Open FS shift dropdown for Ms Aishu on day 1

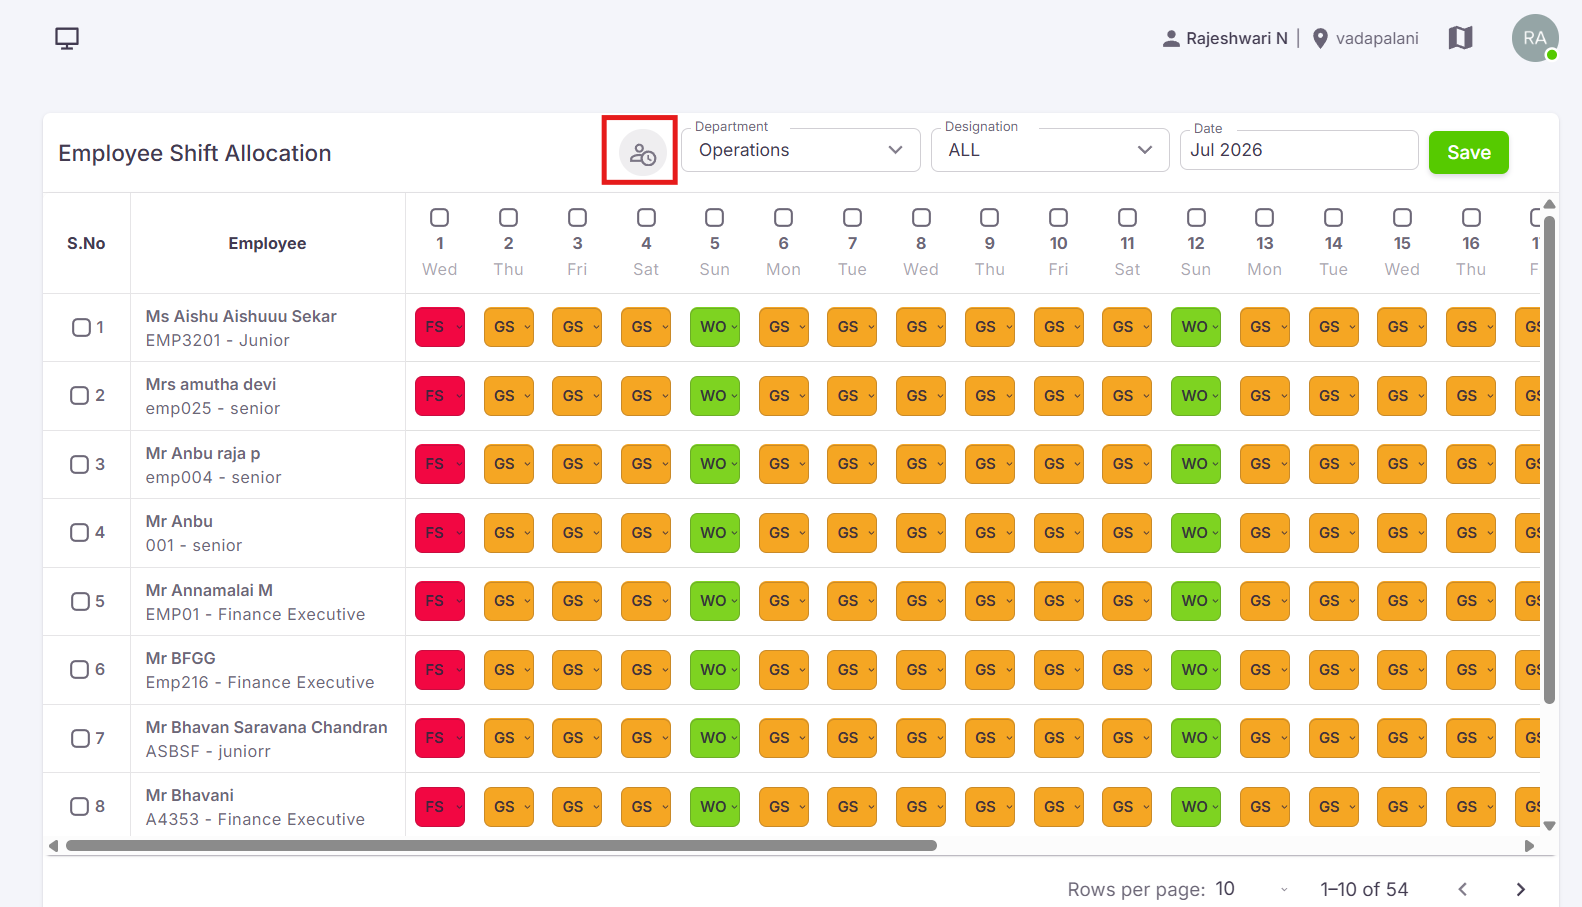point(440,327)
